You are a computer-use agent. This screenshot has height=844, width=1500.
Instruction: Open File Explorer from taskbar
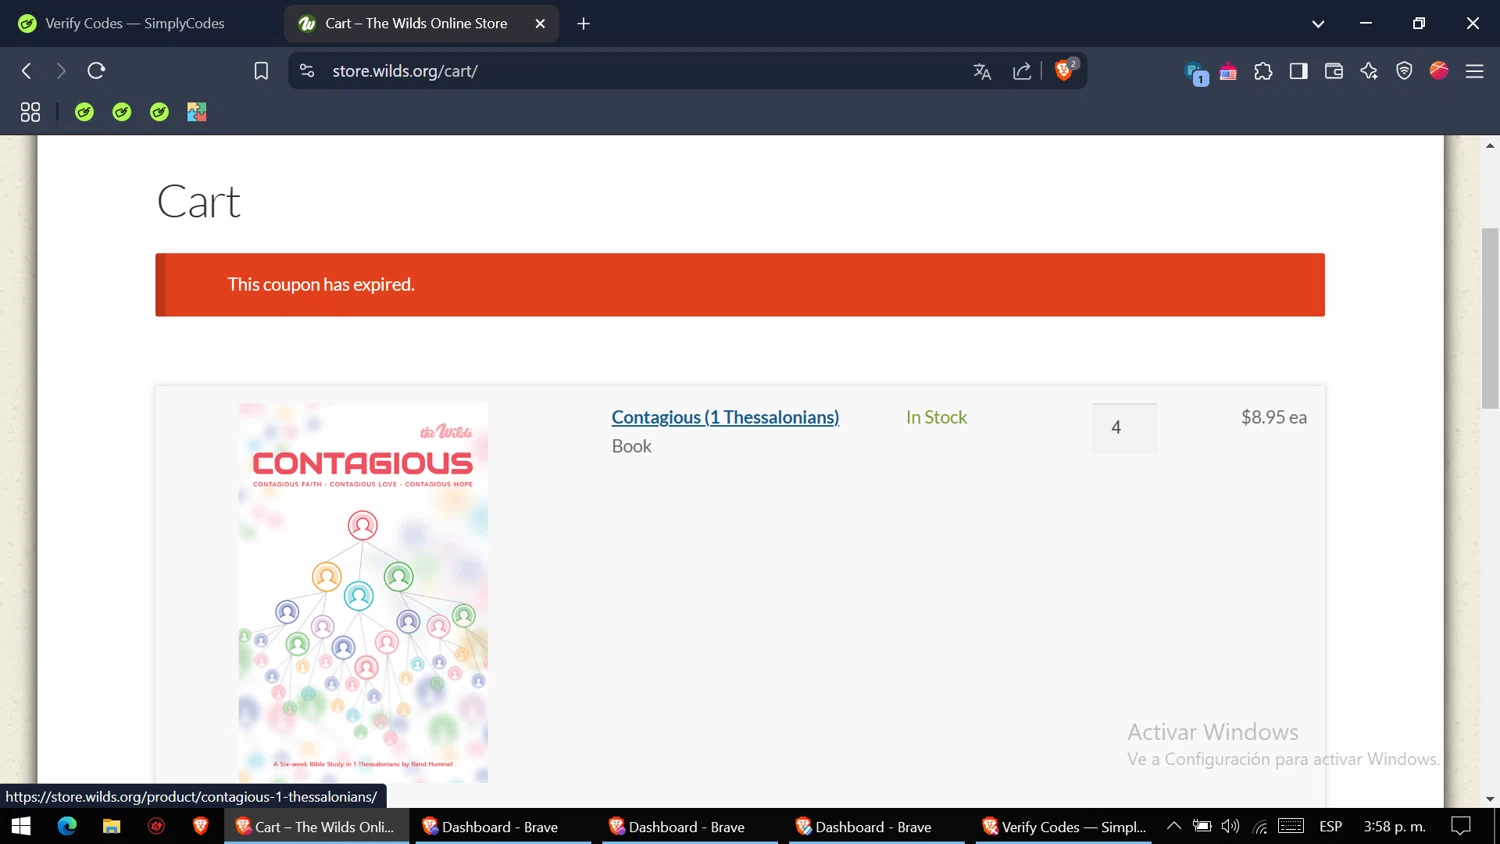(112, 826)
